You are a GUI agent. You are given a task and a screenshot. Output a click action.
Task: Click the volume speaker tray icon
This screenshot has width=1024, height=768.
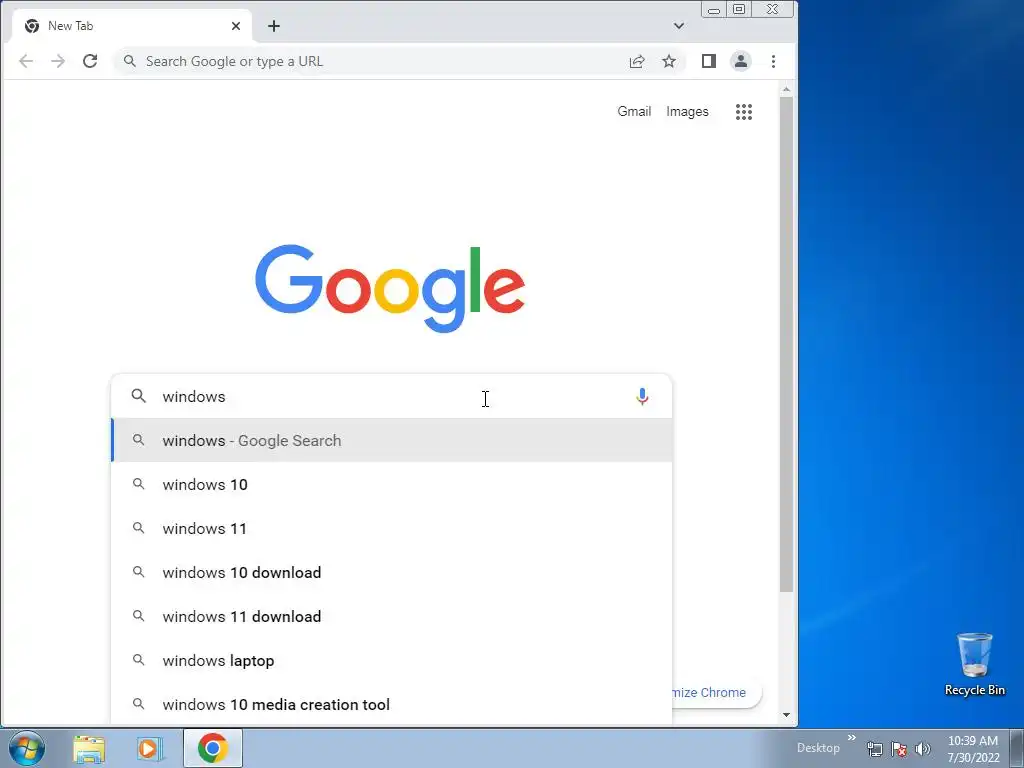coord(922,749)
